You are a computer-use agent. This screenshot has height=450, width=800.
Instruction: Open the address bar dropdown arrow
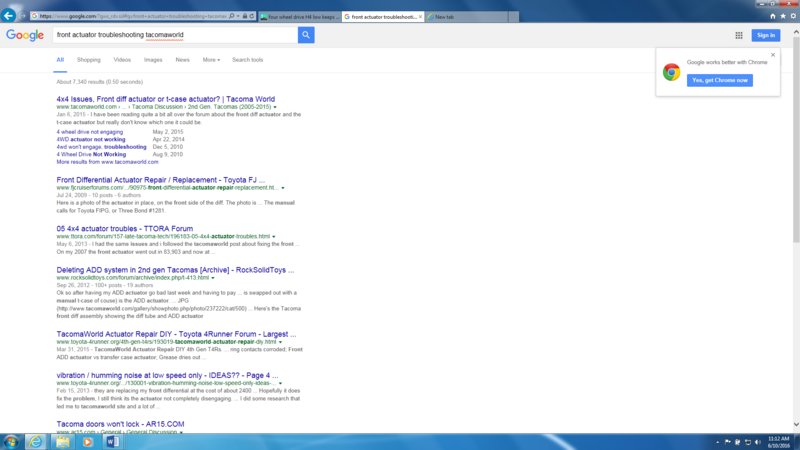click(238, 16)
